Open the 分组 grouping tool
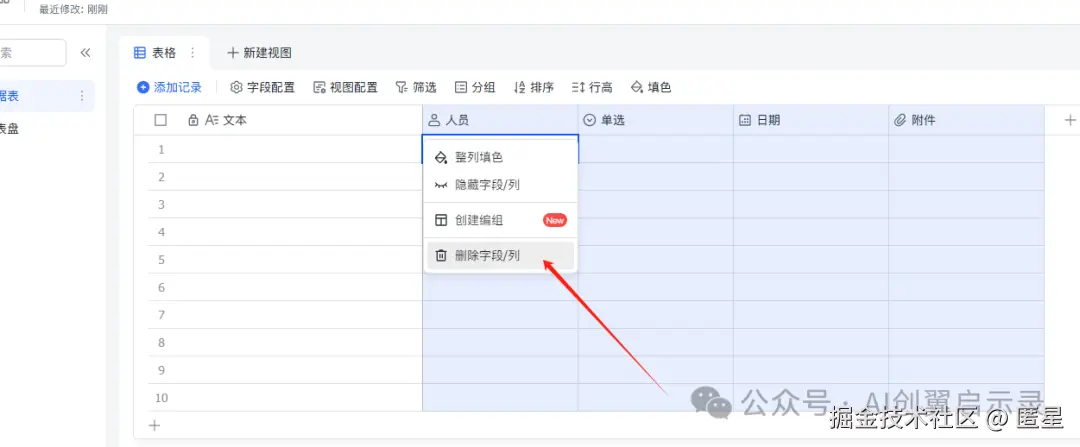 coord(475,87)
